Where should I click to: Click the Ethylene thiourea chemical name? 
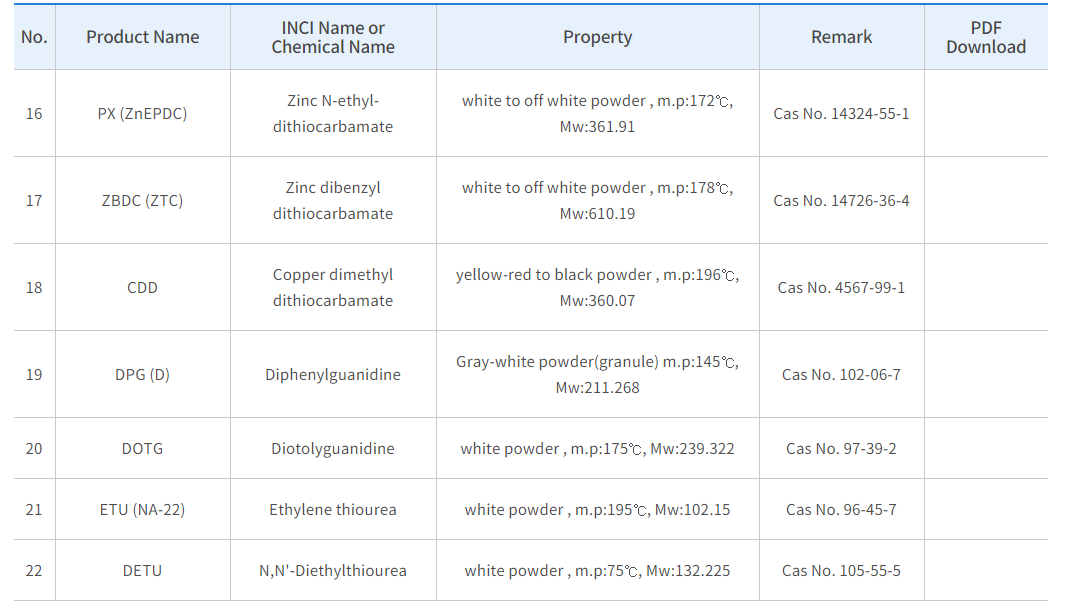click(333, 509)
